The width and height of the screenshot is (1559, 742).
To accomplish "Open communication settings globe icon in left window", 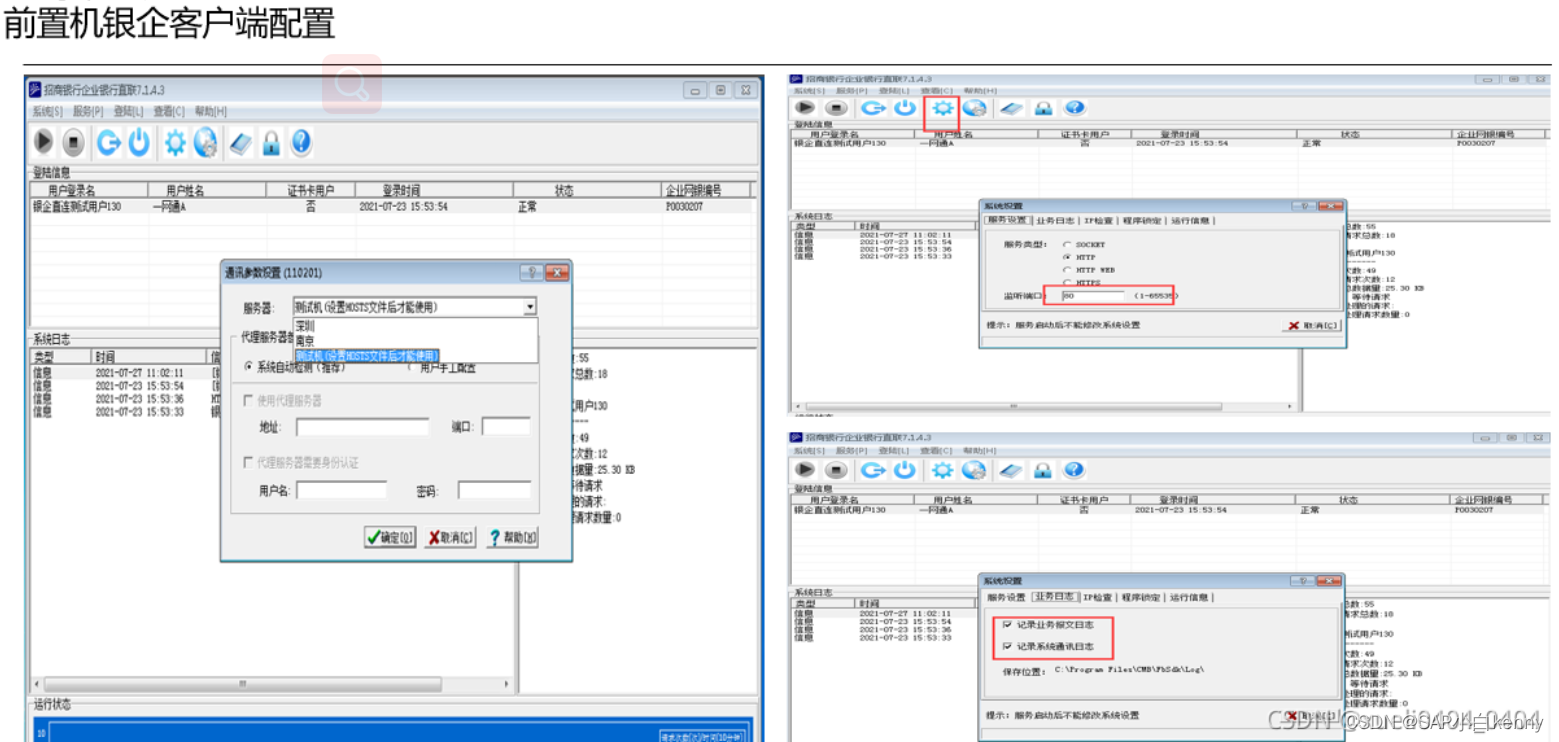I will [206, 143].
